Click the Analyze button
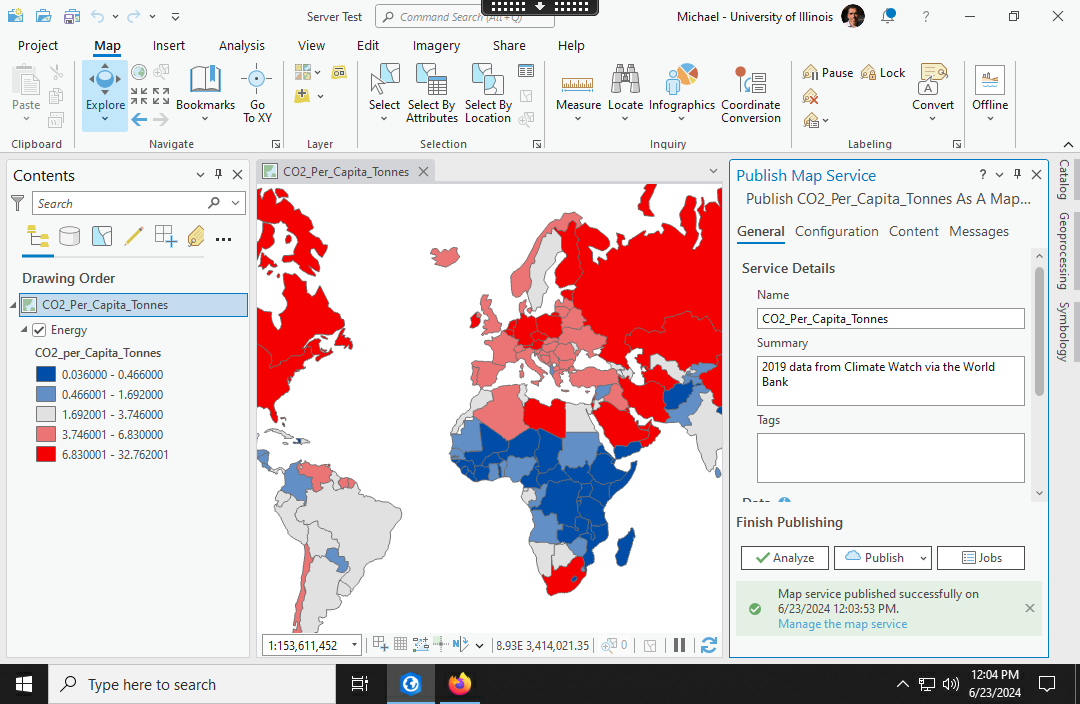Image resolution: width=1080 pixels, height=704 pixels. click(785, 558)
